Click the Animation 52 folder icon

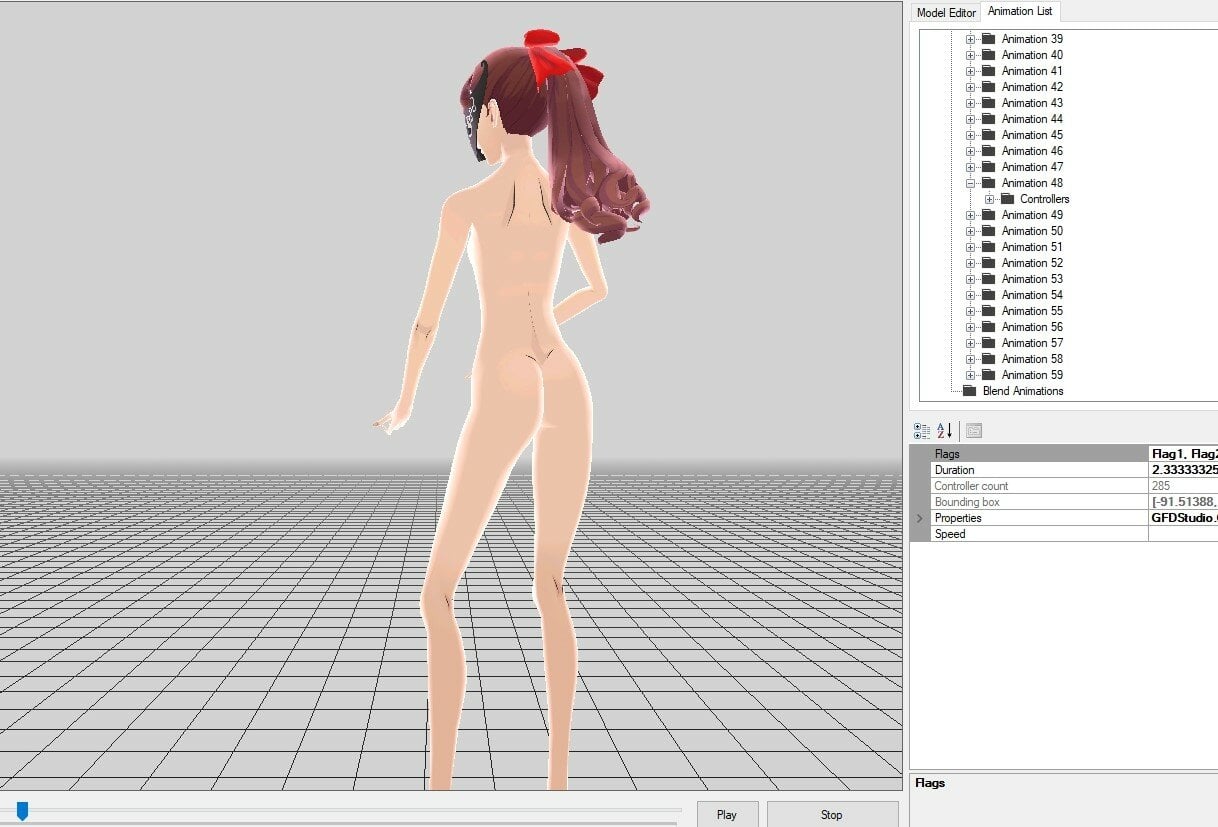coord(988,263)
